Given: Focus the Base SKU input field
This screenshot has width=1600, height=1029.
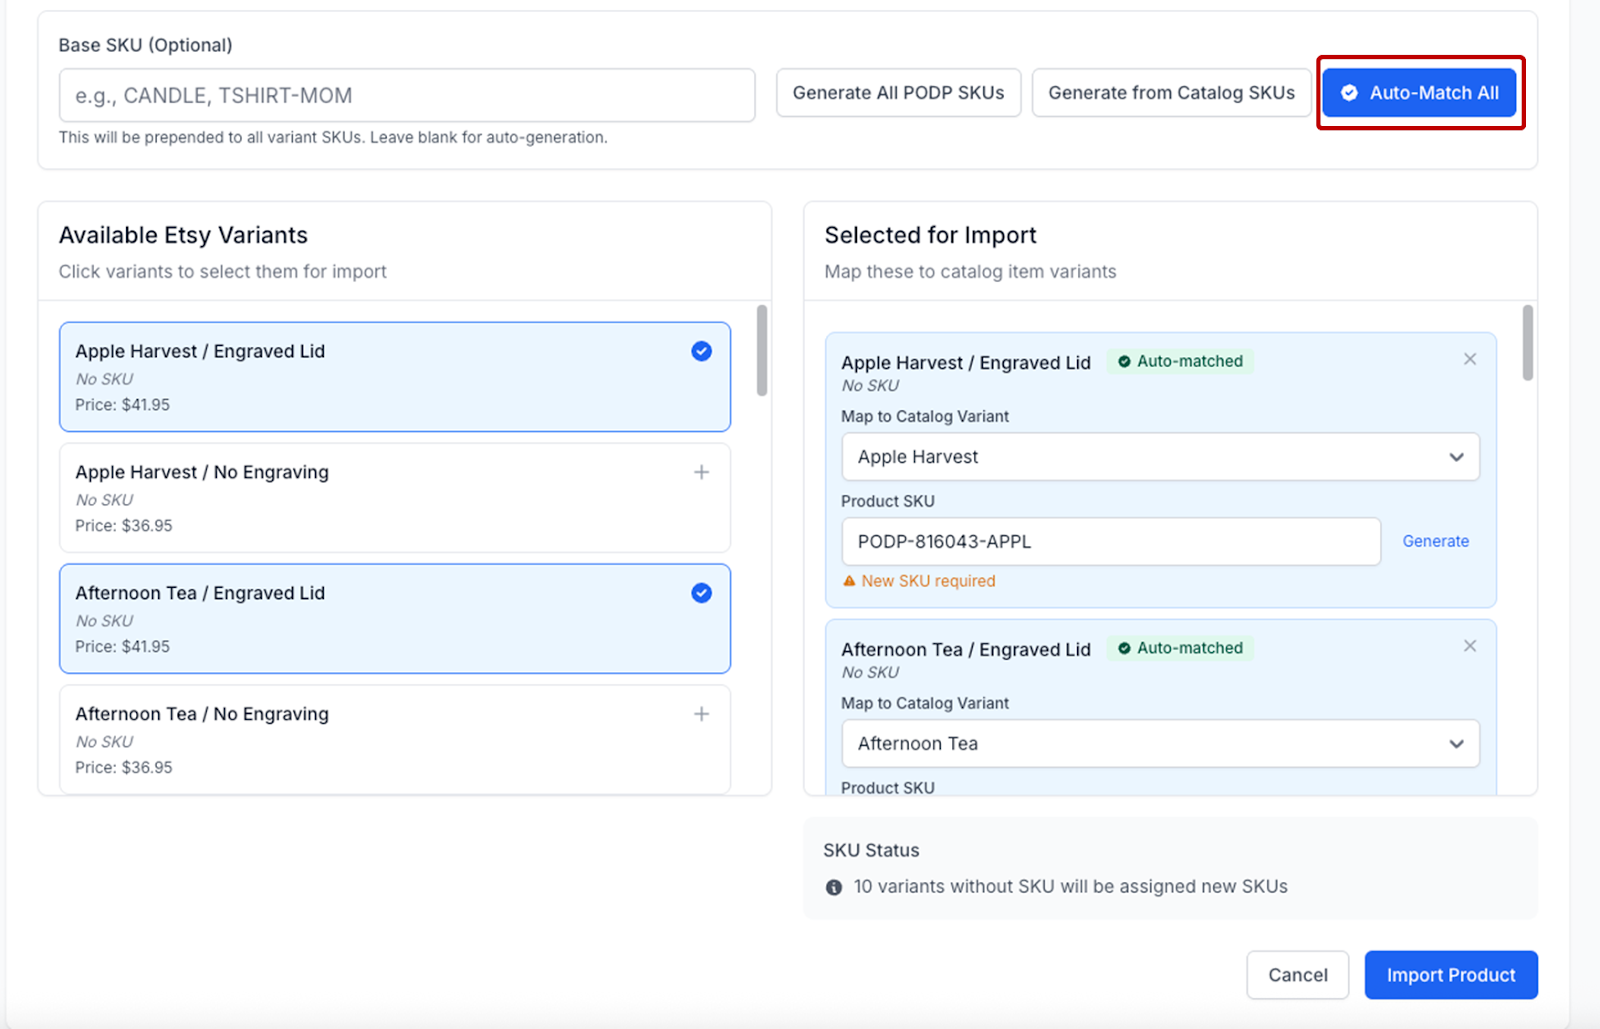Looking at the screenshot, I should tap(406, 95).
